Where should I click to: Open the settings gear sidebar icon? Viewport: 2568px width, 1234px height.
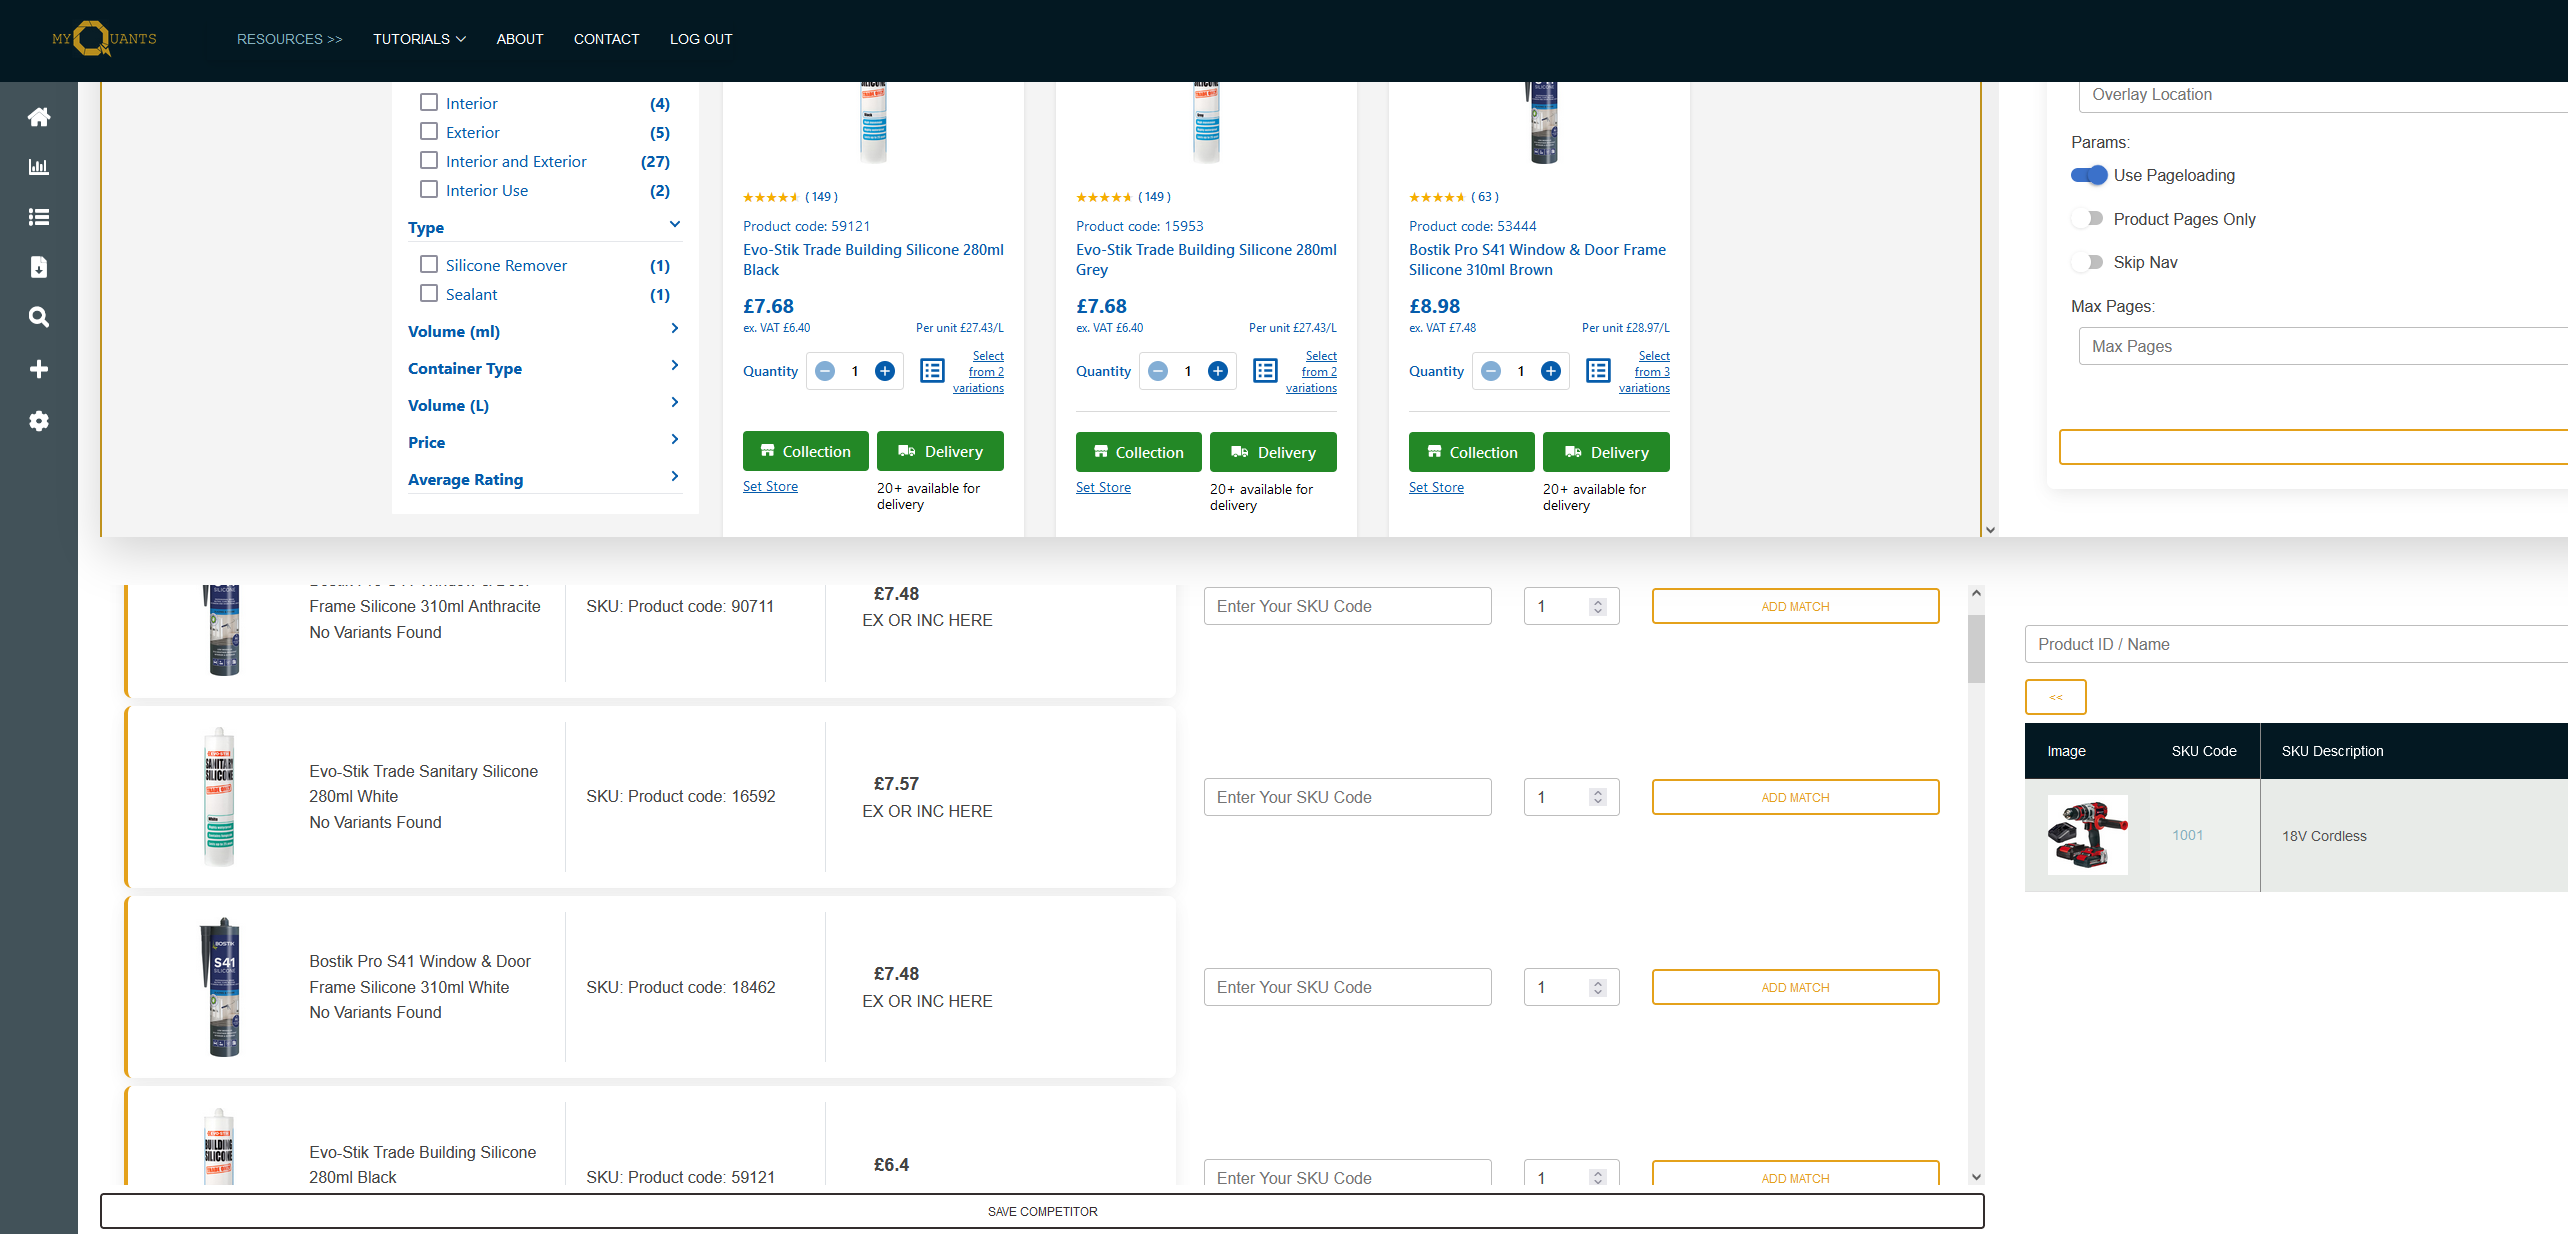[39, 421]
